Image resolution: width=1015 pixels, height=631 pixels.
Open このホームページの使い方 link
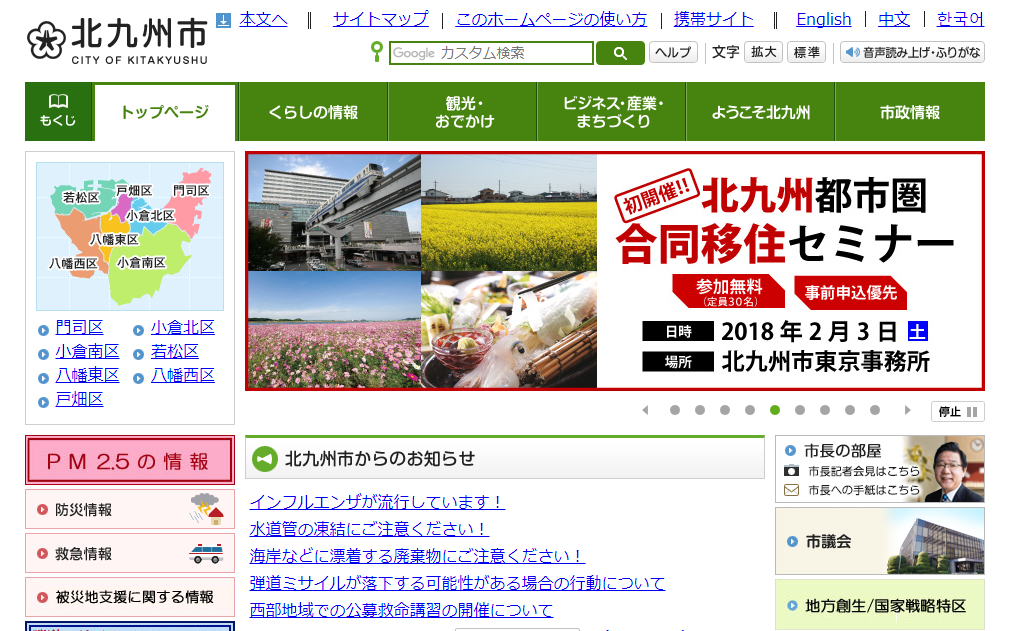(551, 19)
